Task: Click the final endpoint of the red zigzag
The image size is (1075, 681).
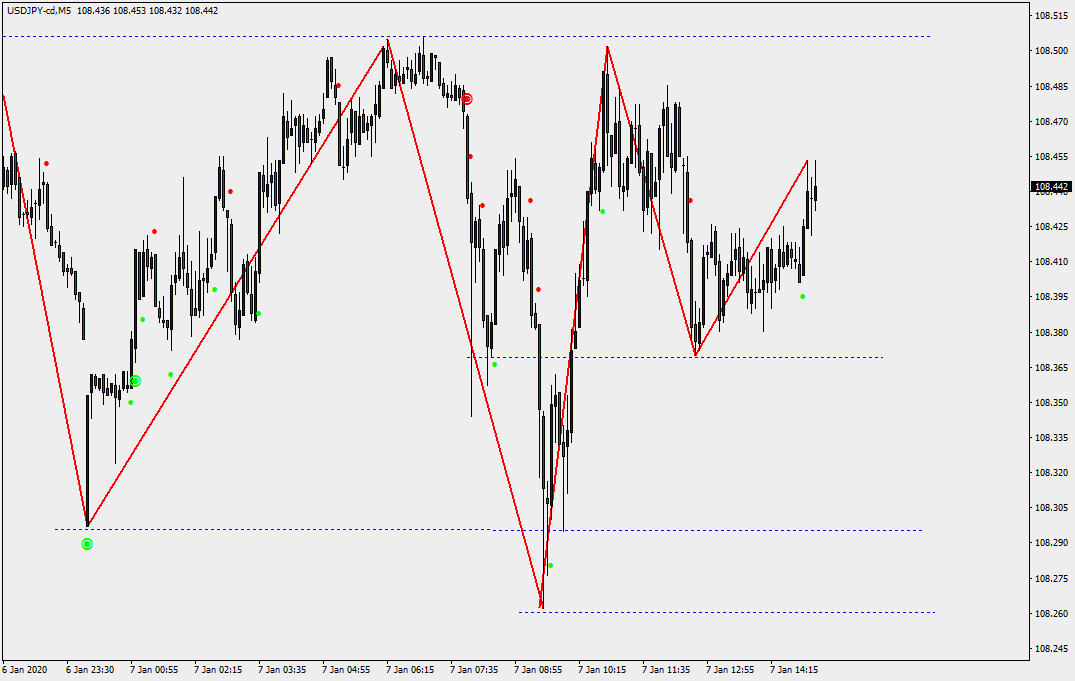Action: point(807,160)
